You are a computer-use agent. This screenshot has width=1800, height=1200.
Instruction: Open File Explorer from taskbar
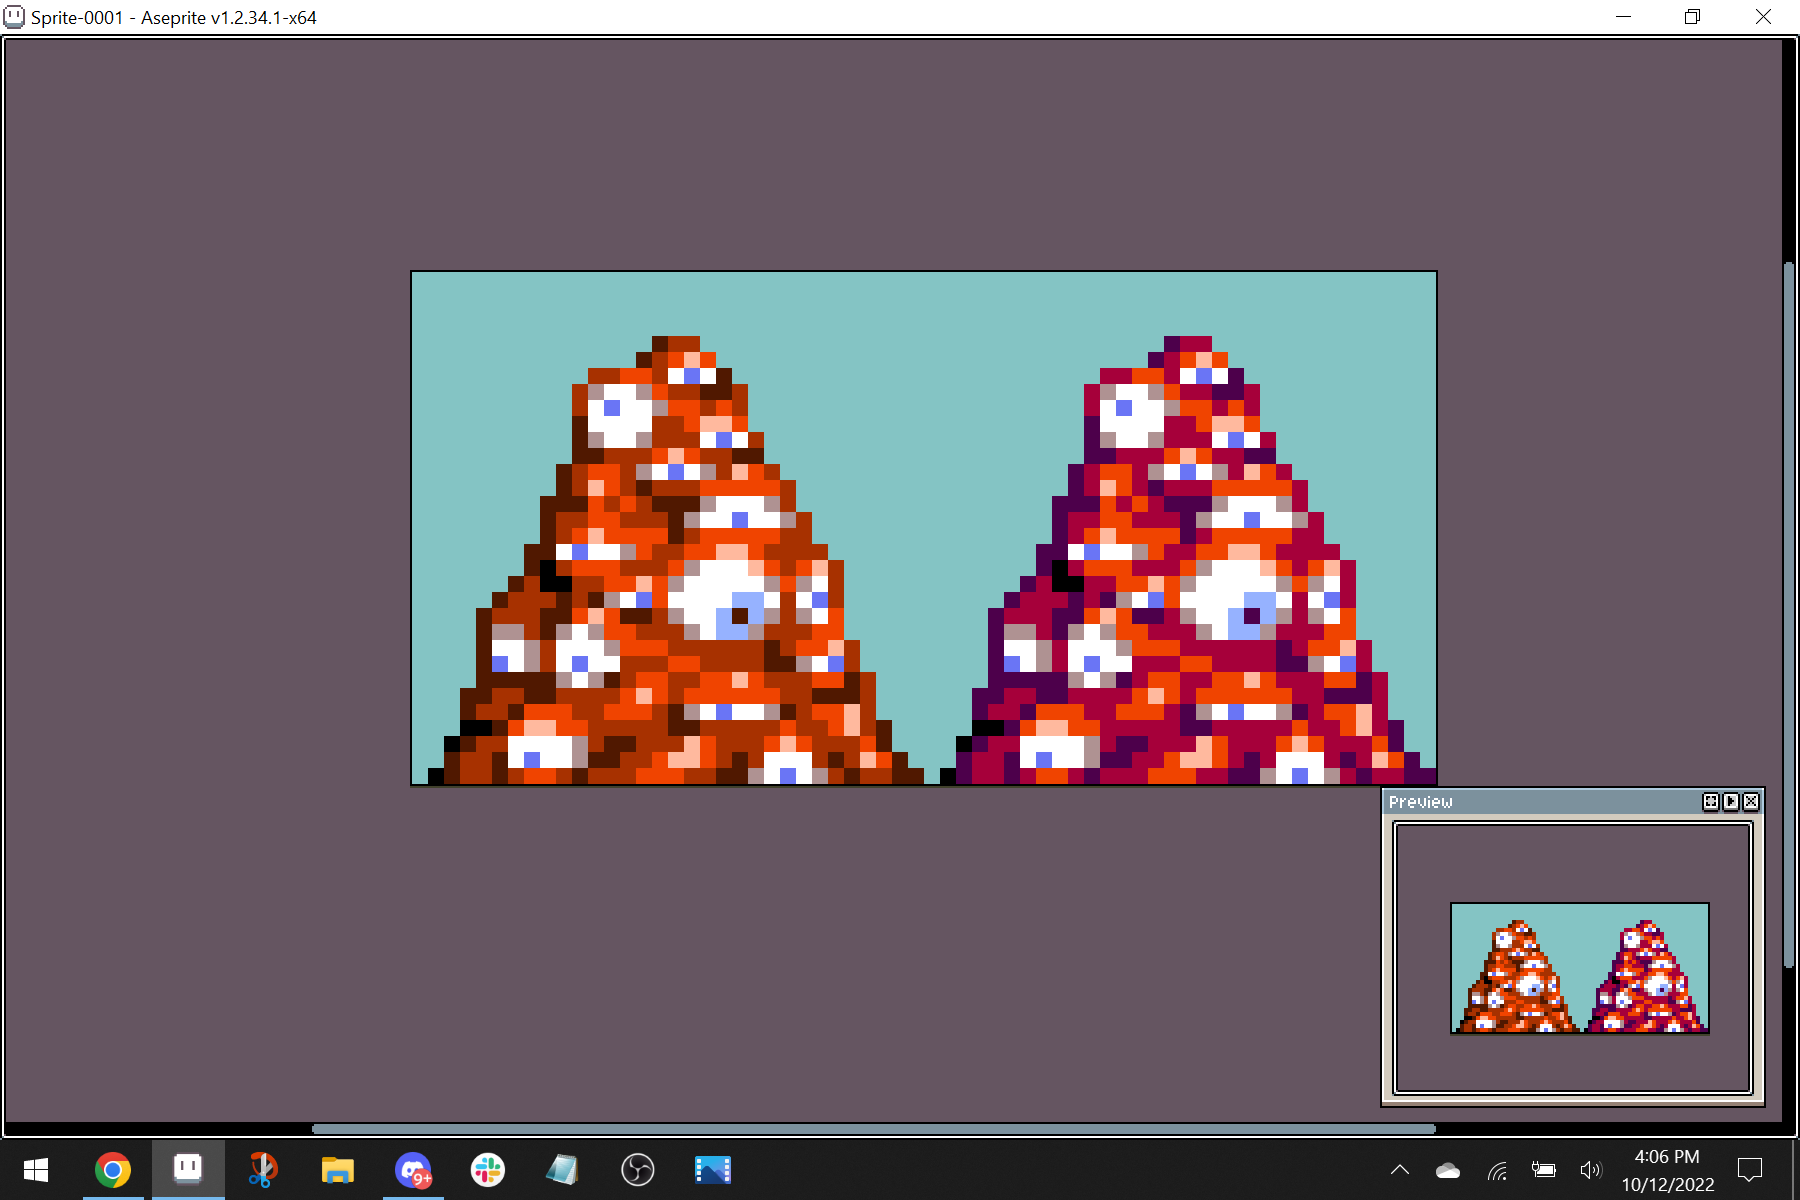337,1170
